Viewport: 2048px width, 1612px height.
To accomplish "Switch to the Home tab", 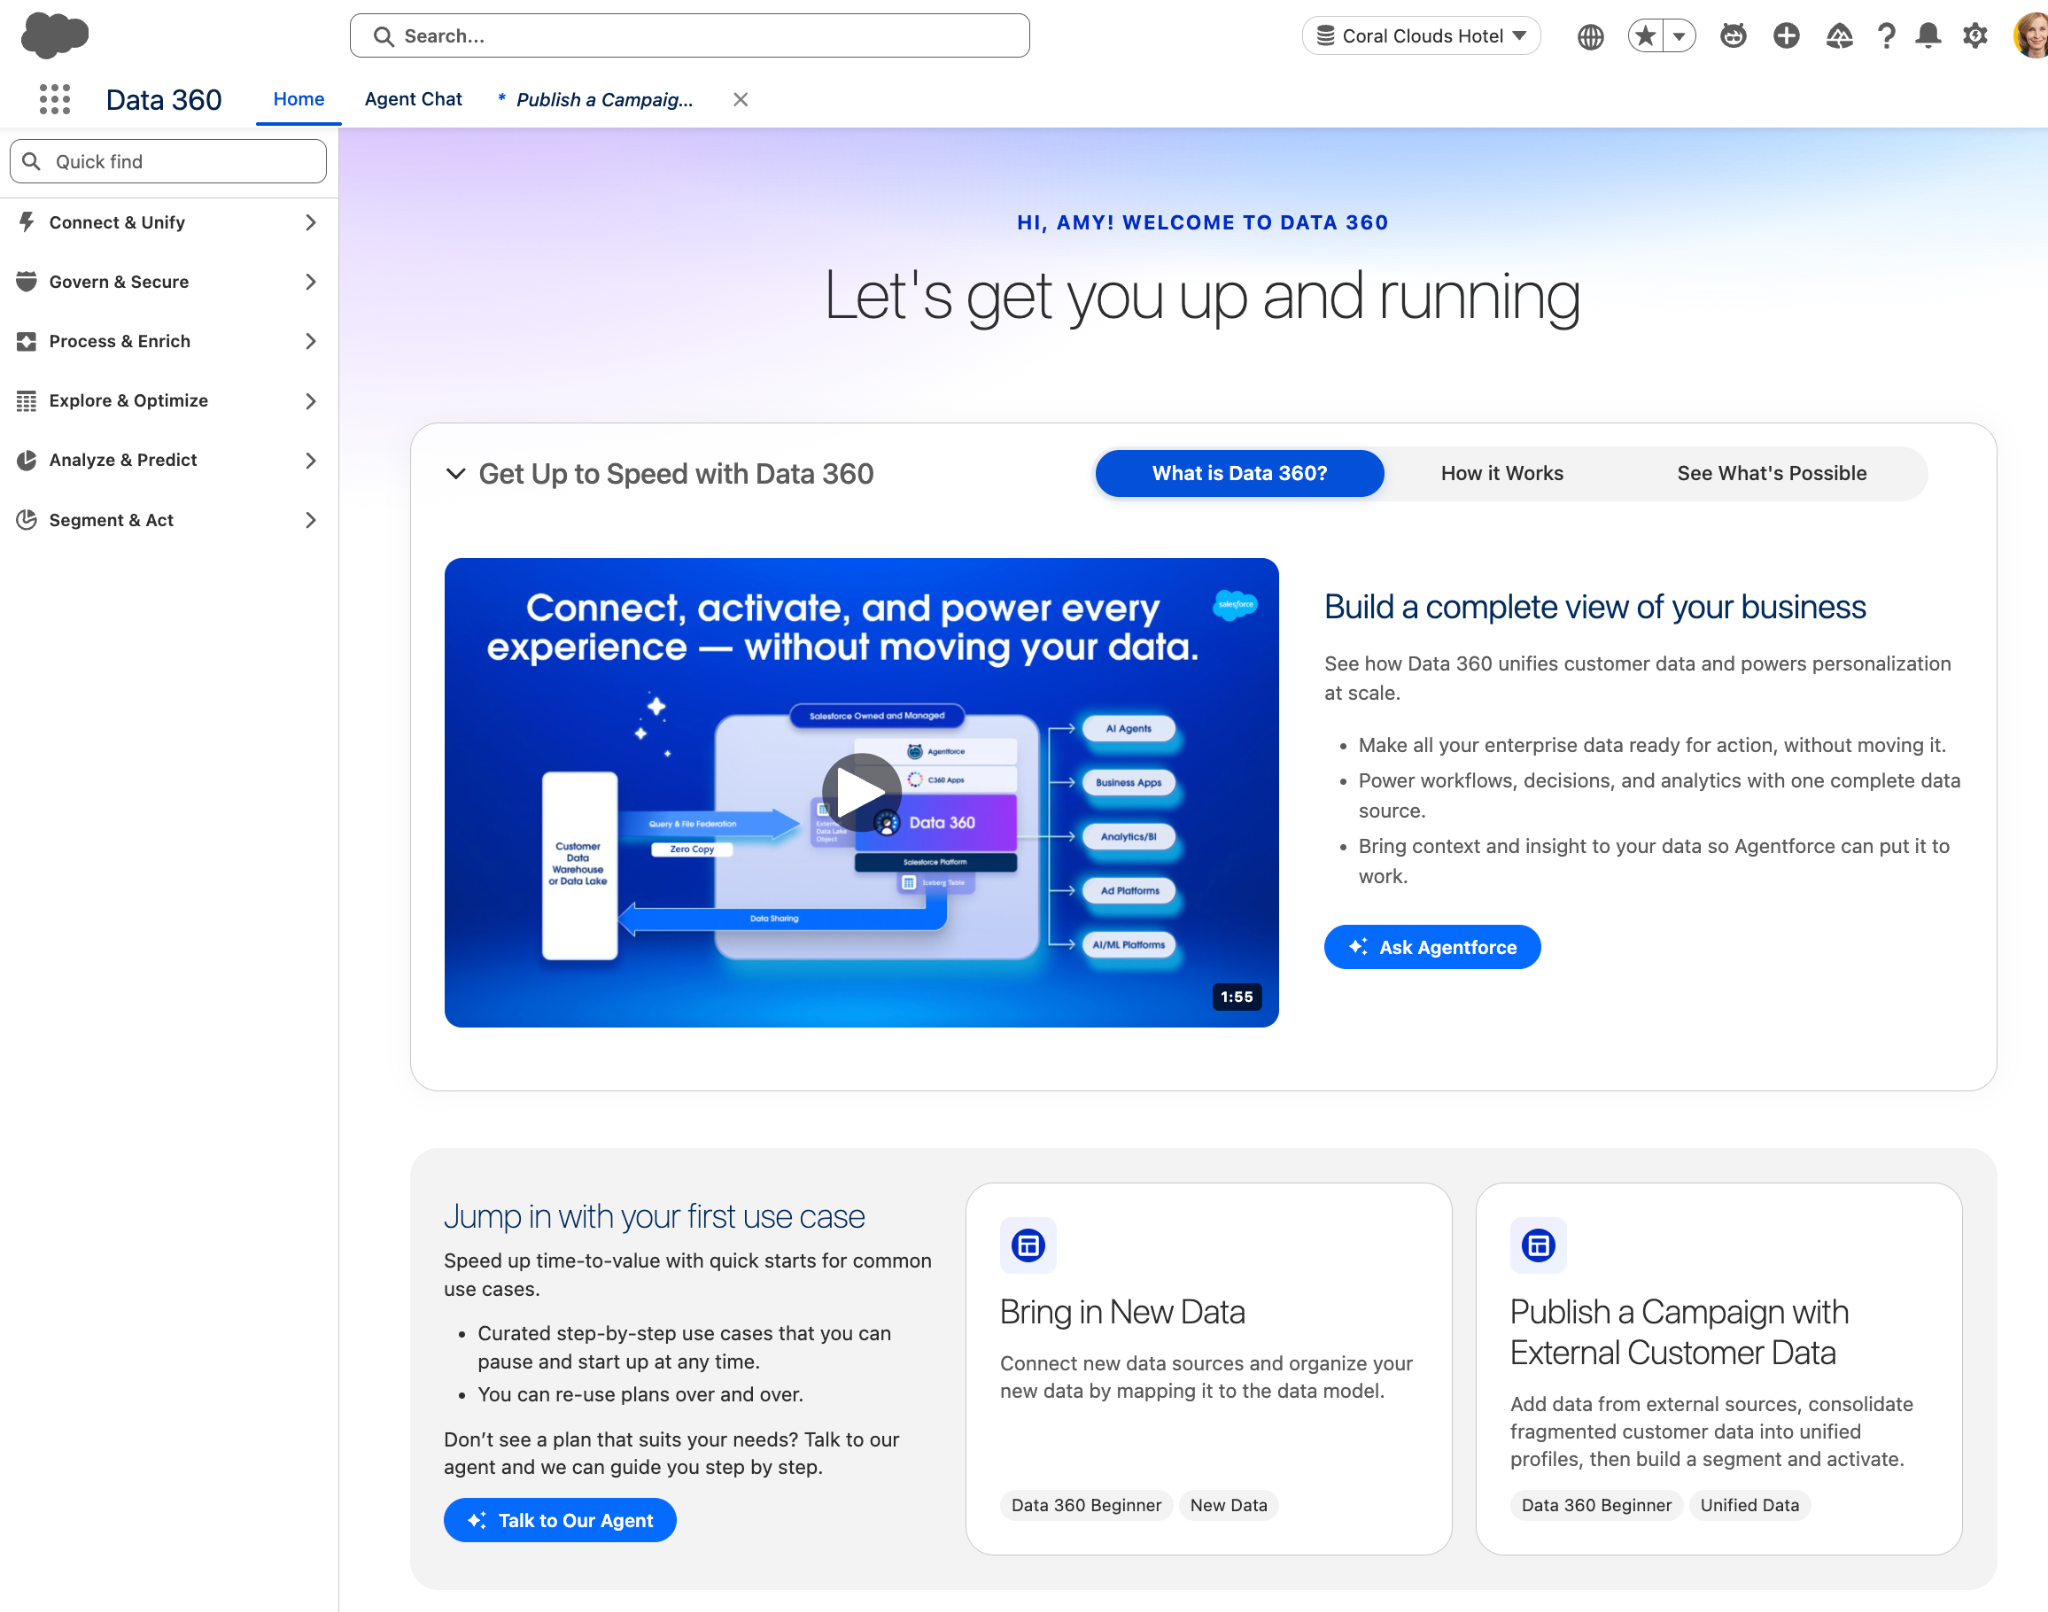I will pyautogui.click(x=299, y=99).
